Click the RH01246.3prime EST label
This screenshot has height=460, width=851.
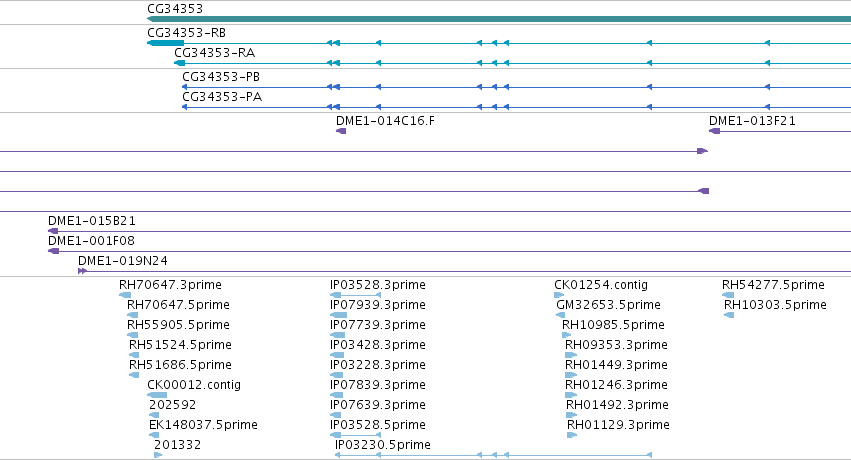tap(617, 385)
